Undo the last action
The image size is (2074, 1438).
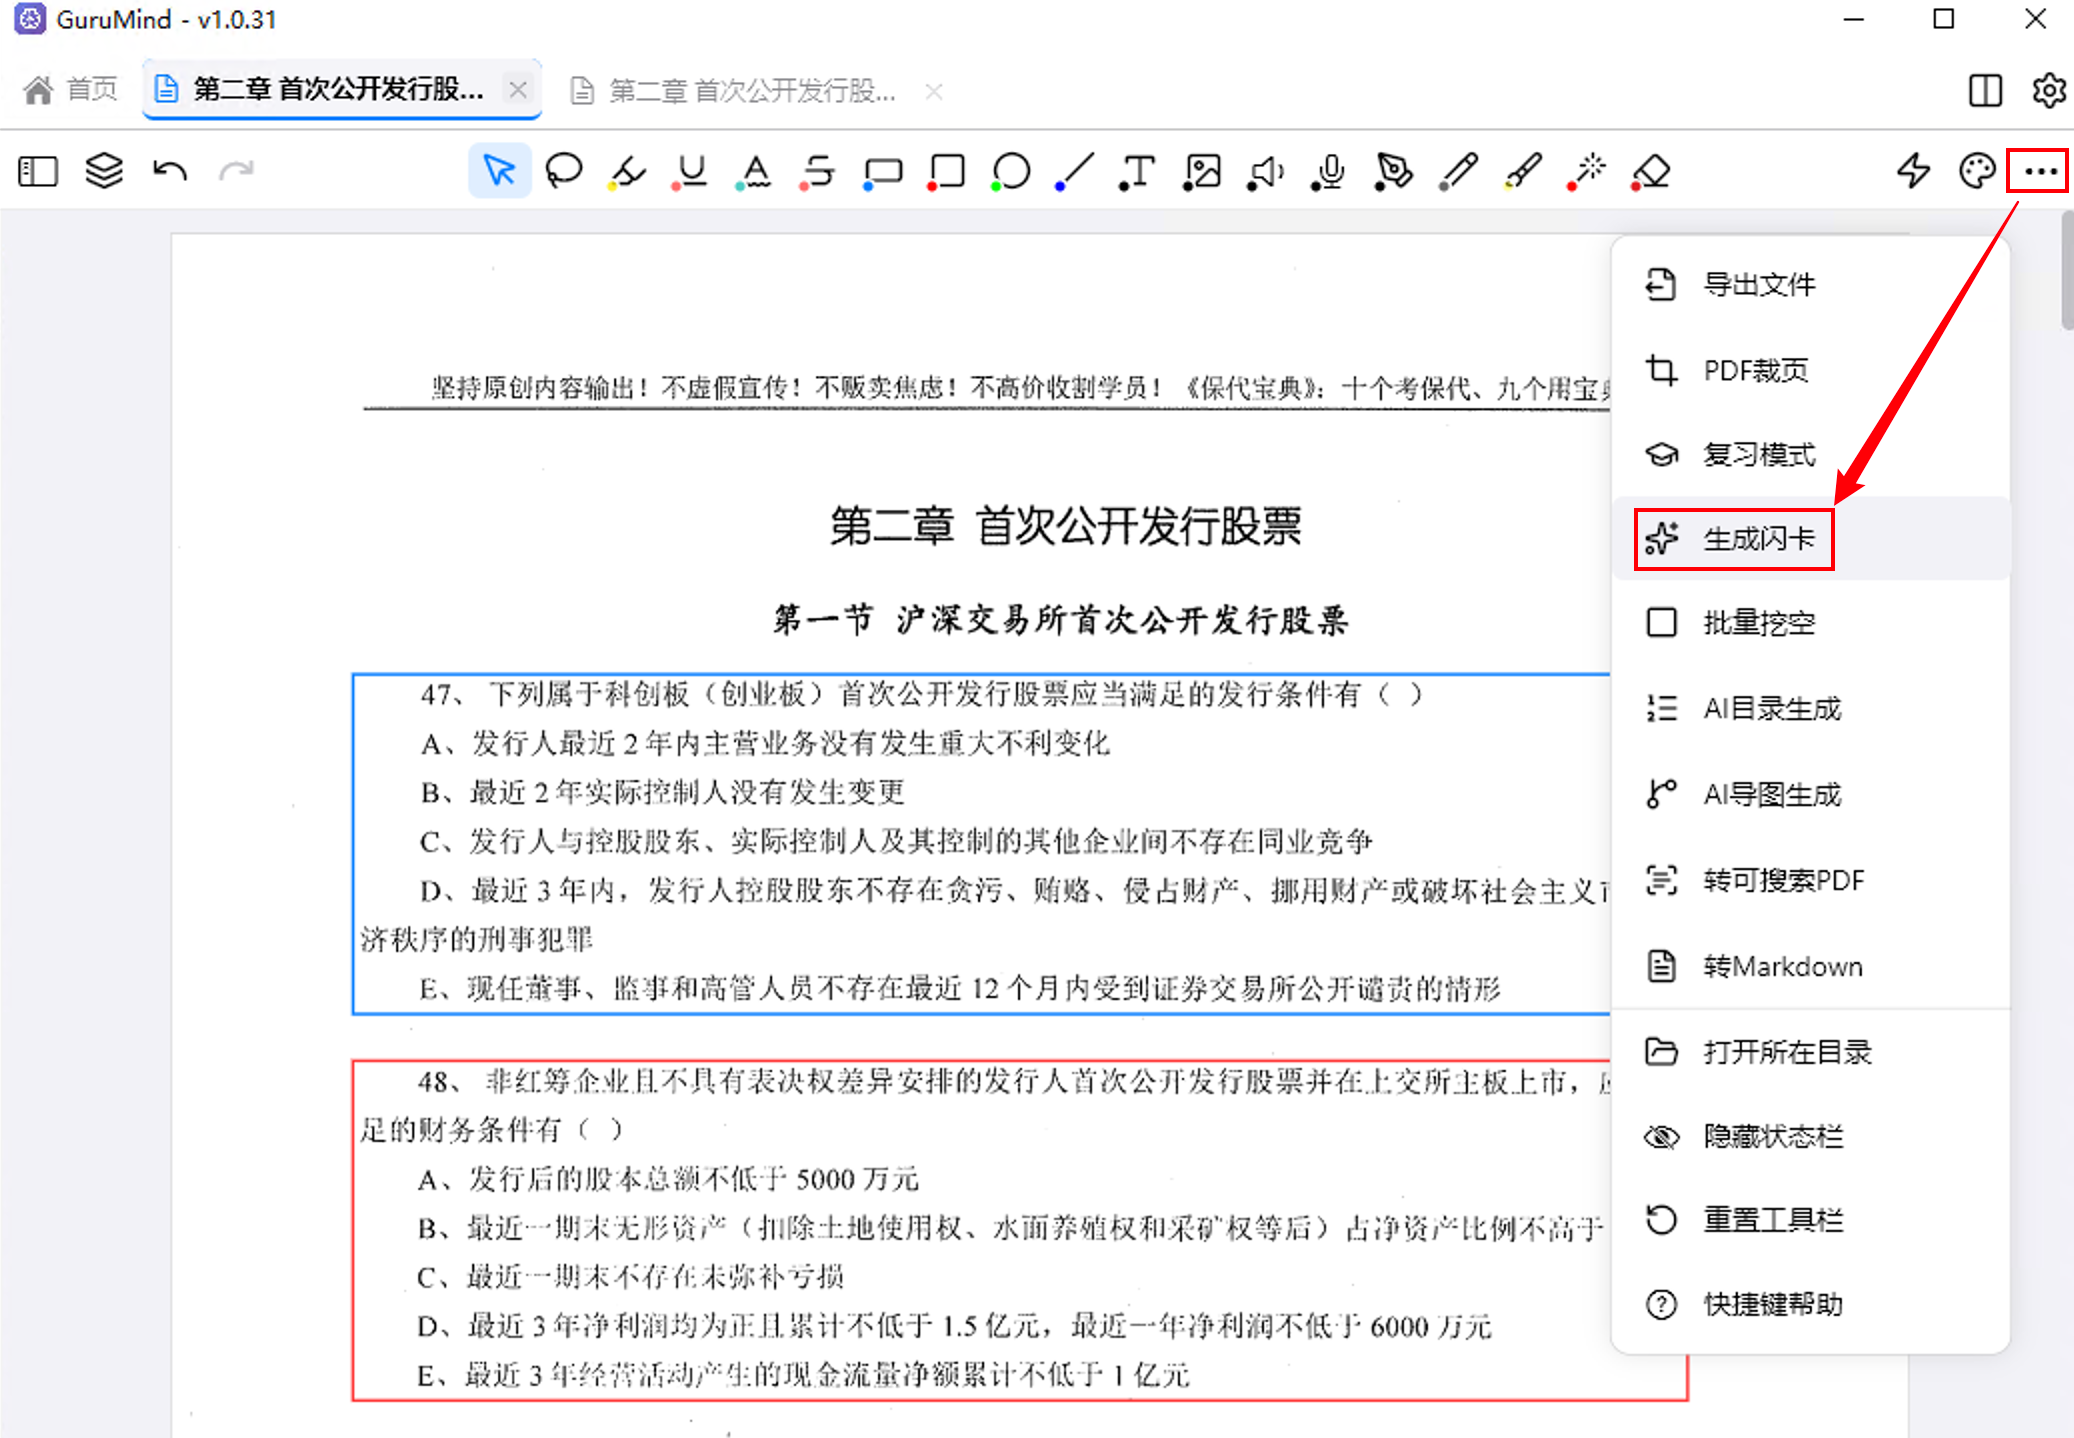click(170, 171)
